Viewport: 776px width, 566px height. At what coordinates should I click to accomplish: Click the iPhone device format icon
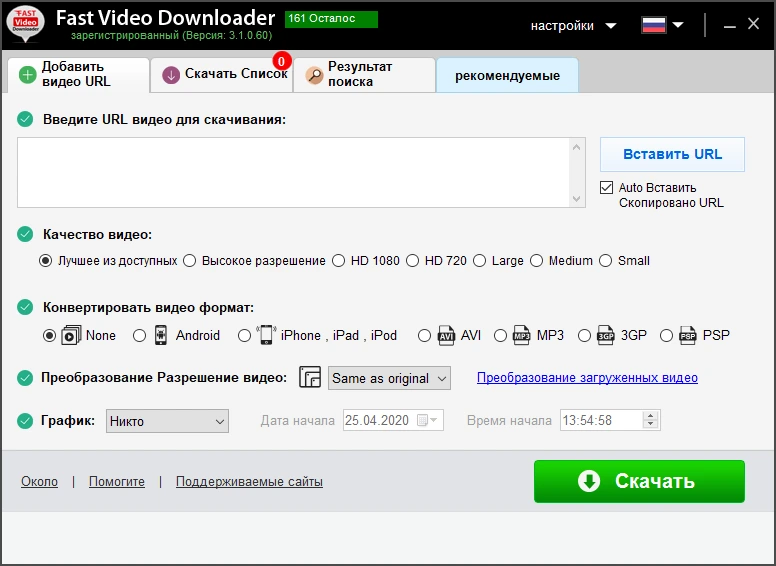click(x=266, y=335)
